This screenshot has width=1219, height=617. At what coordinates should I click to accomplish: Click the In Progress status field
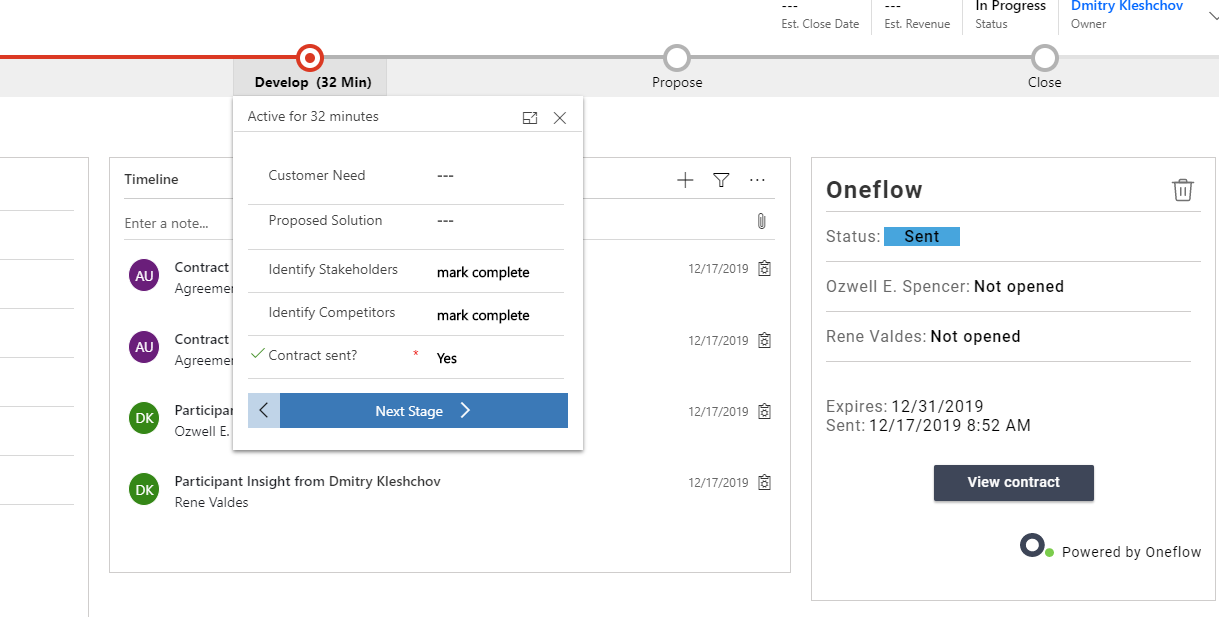click(1010, 14)
